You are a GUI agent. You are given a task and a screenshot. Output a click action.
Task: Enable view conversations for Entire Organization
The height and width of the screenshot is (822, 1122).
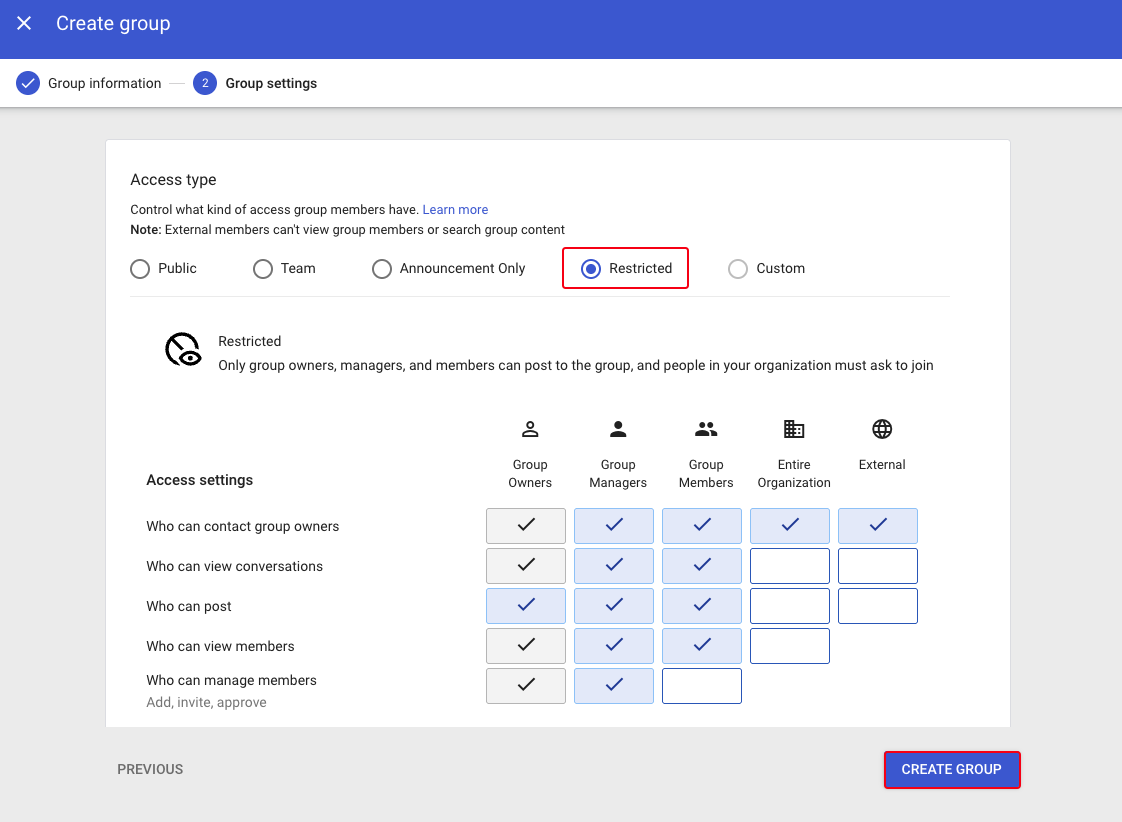pyautogui.click(x=790, y=566)
